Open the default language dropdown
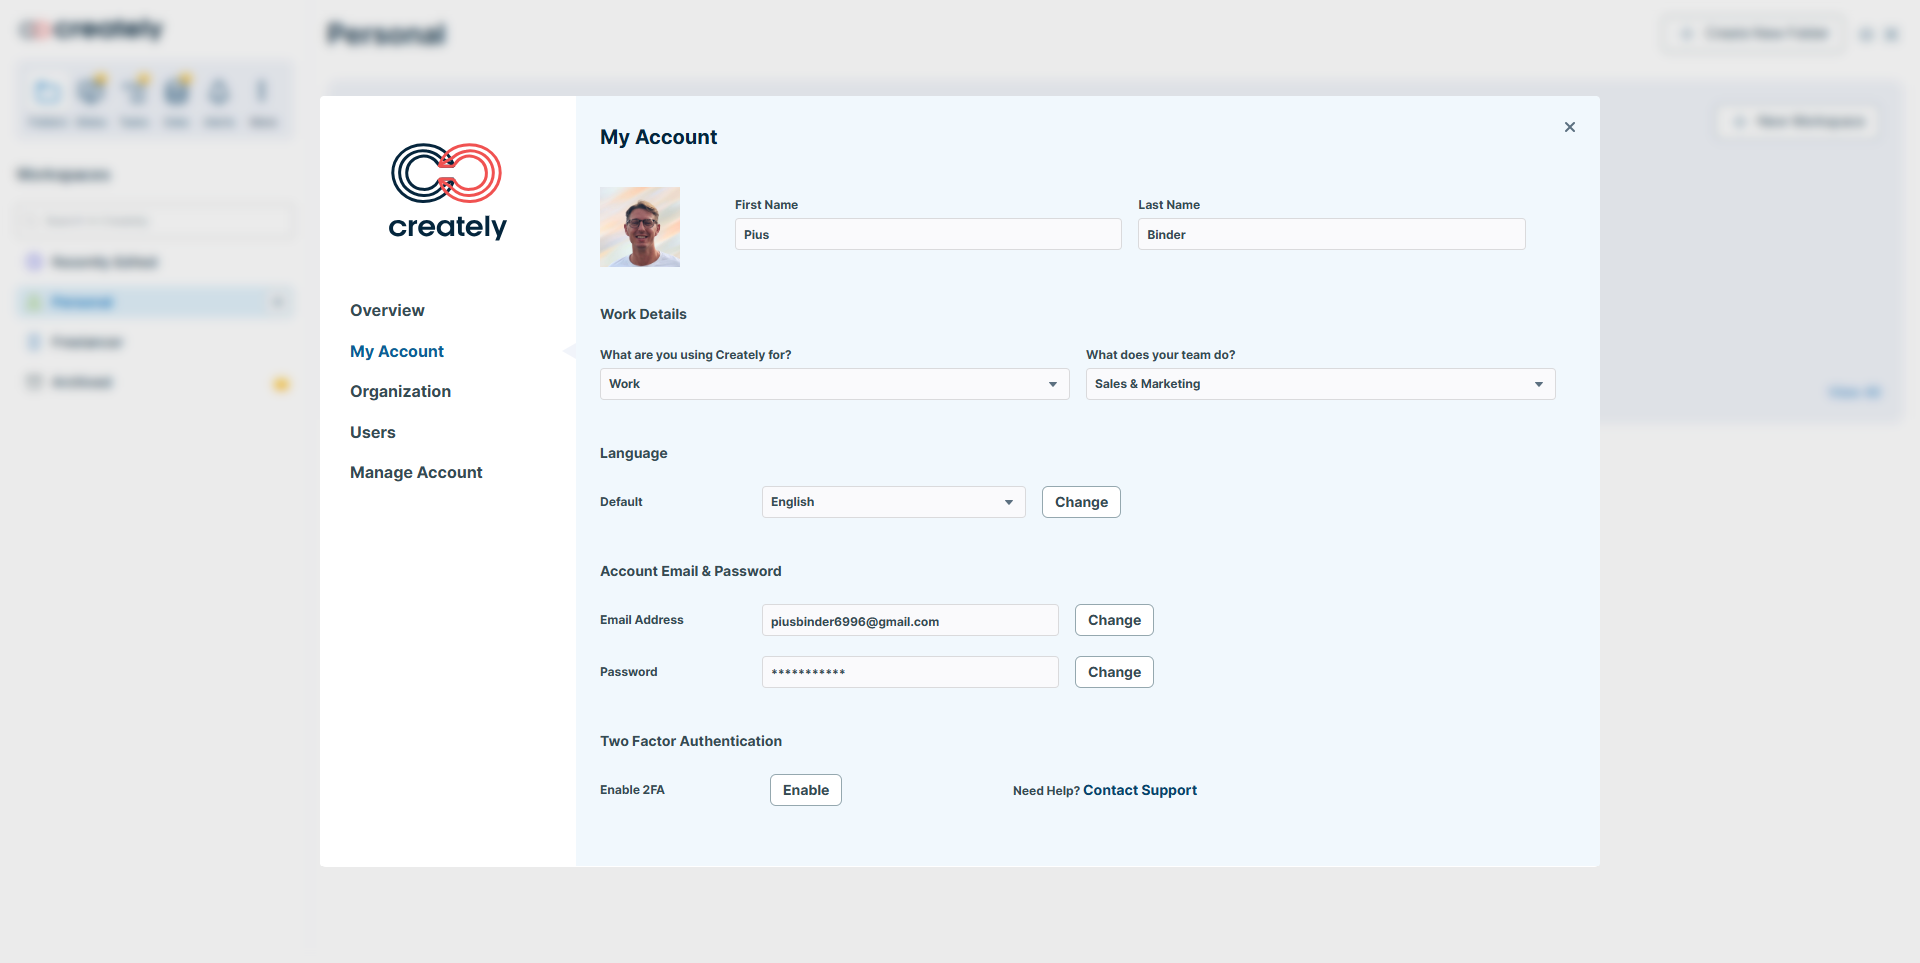The height and width of the screenshot is (963, 1920). pyautogui.click(x=893, y=502)
